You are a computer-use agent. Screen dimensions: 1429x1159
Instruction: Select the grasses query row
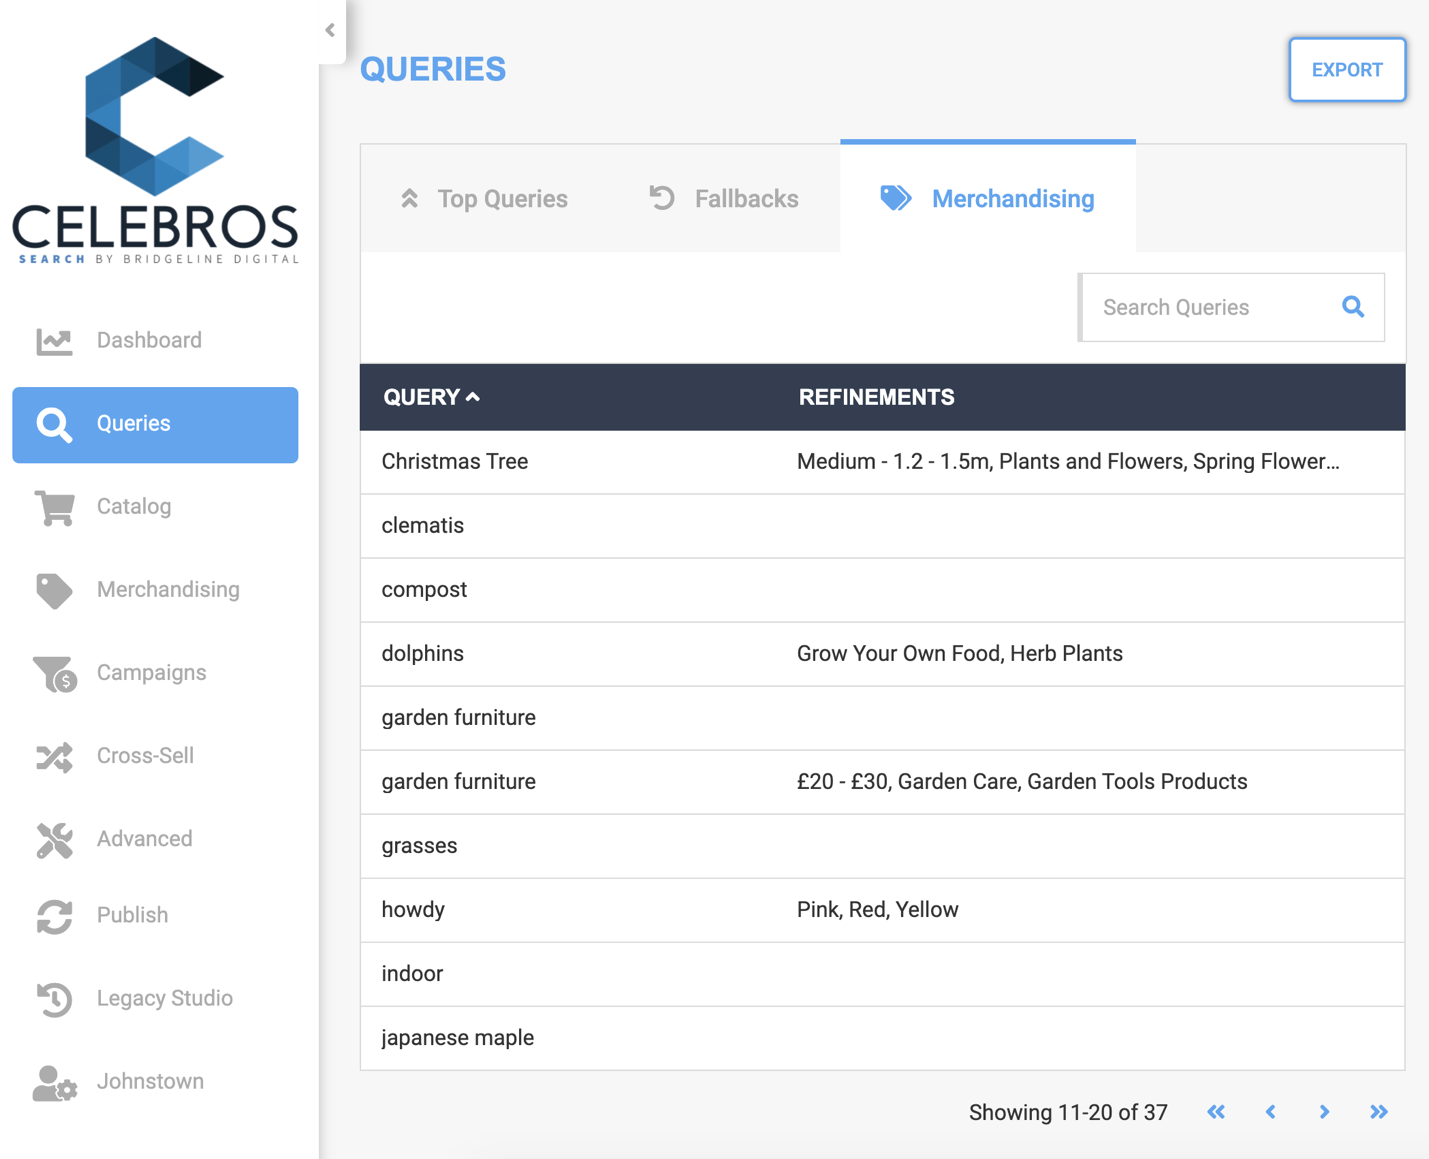pyautogui.click(x=882, y=846)
